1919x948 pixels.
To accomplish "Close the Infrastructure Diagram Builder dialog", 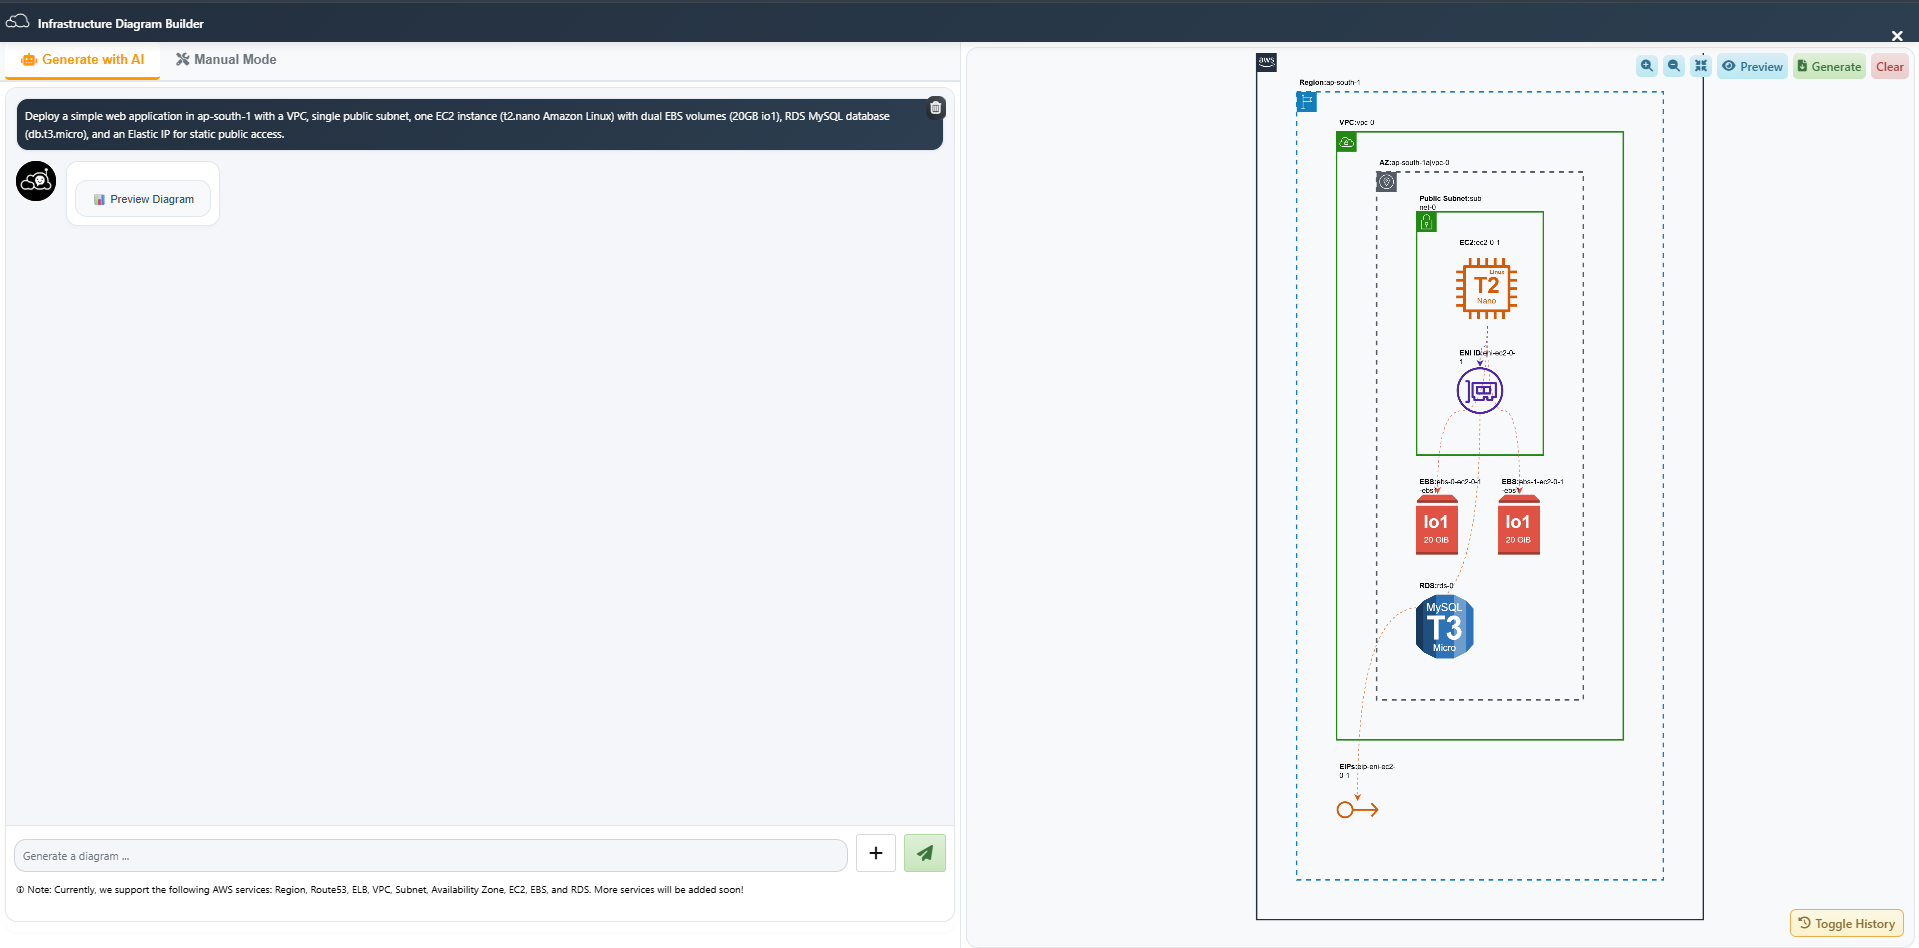I will (x=1897, y=36).
